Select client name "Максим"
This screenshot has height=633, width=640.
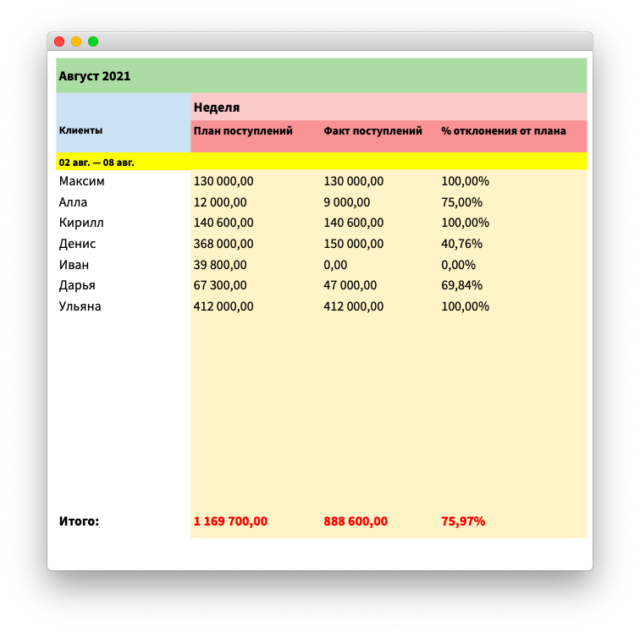click(x=81, y=181)
